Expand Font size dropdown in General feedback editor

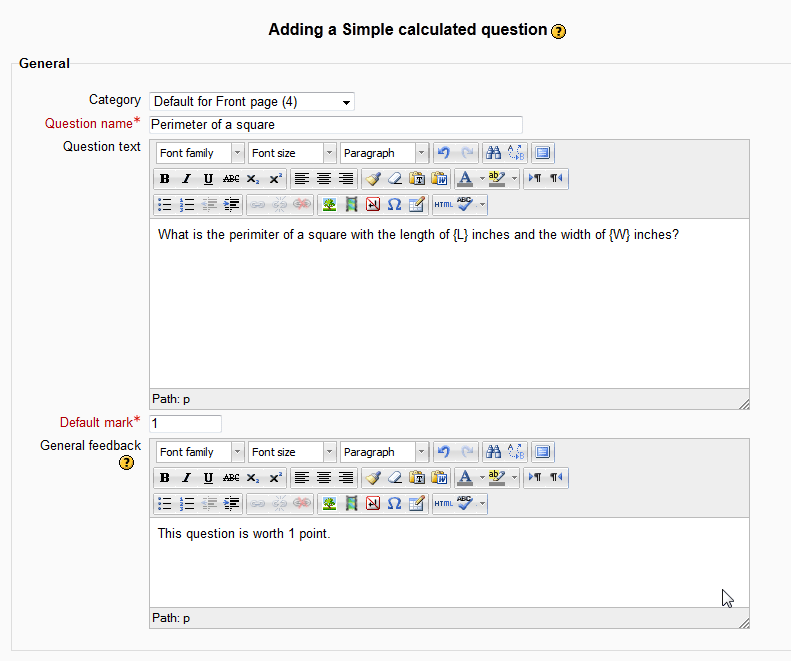293,452
